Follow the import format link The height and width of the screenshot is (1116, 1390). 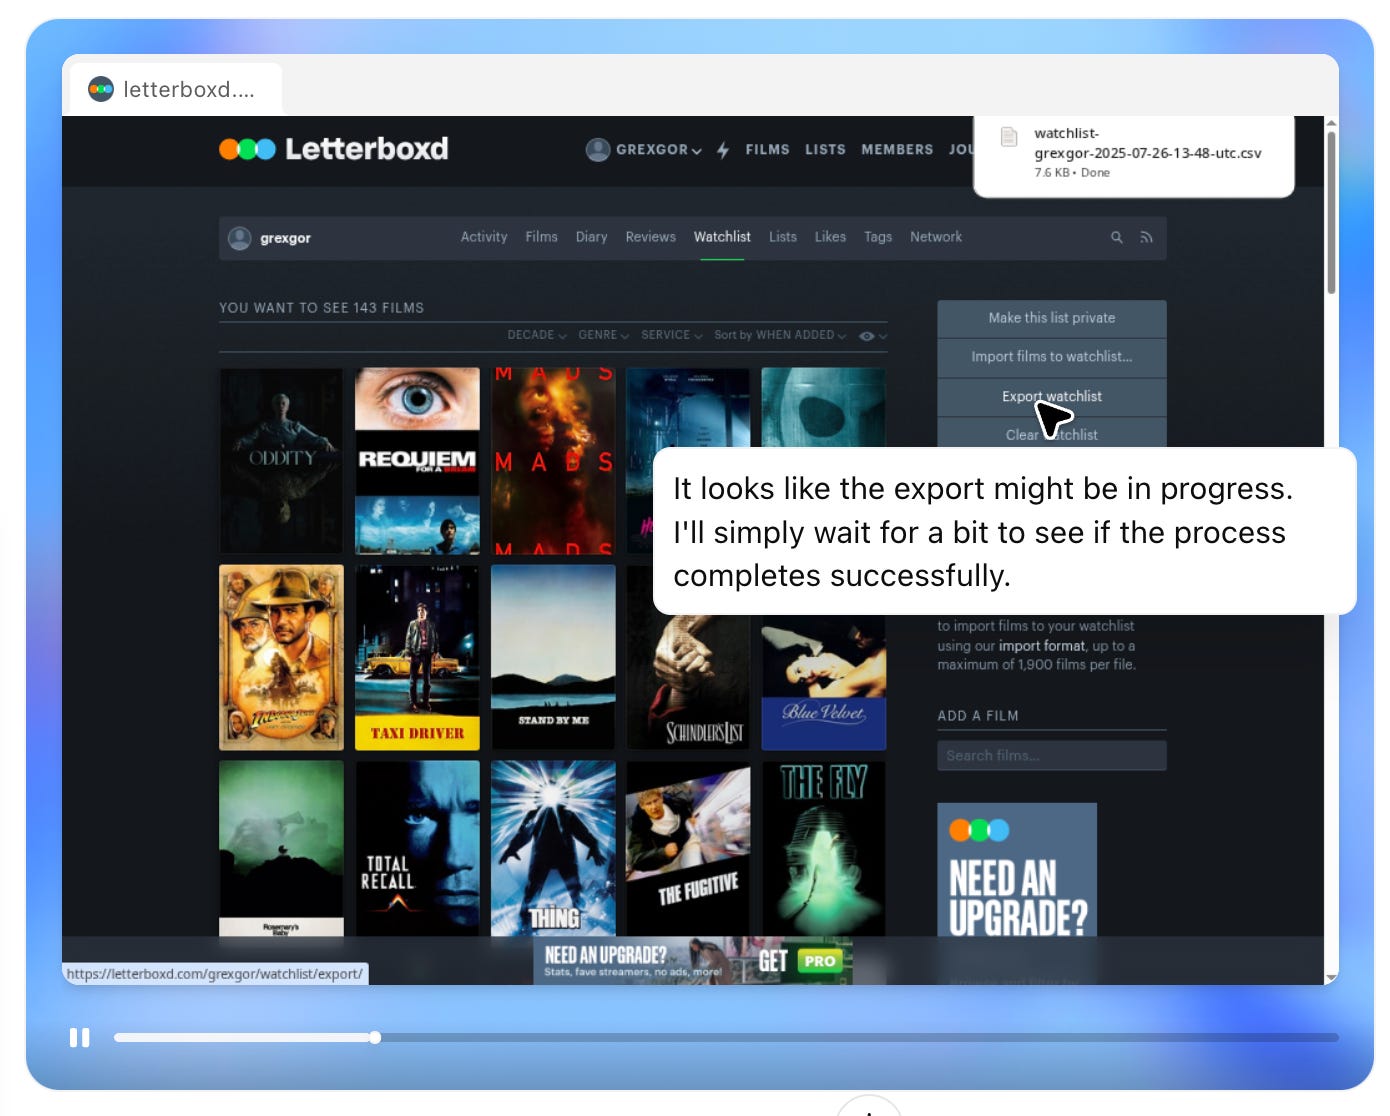[1042, 646]
